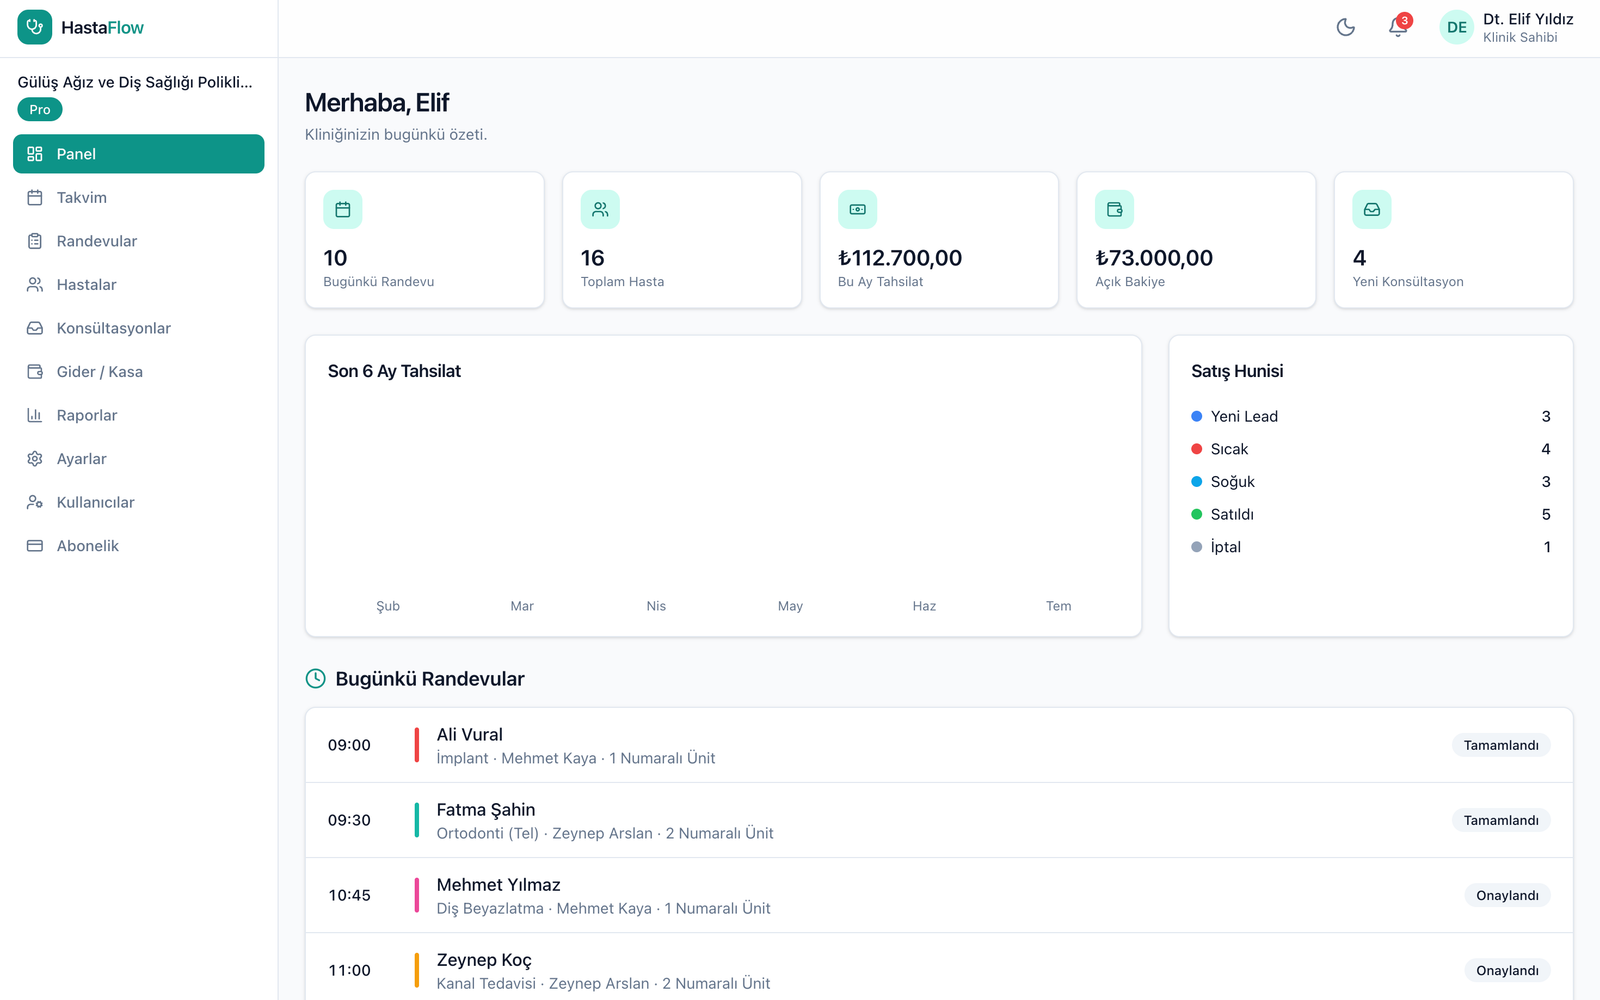Click banknote icon on Bu Ay Tahsilat card

coord(857,209)
